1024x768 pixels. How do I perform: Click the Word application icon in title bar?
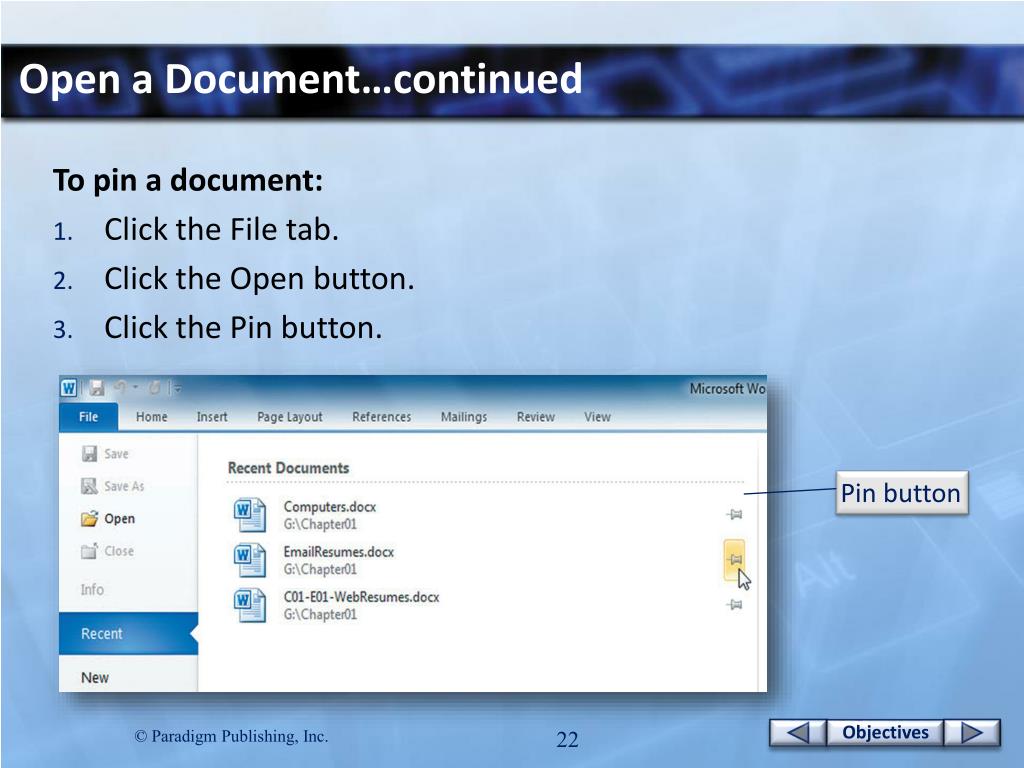(69, 388)
